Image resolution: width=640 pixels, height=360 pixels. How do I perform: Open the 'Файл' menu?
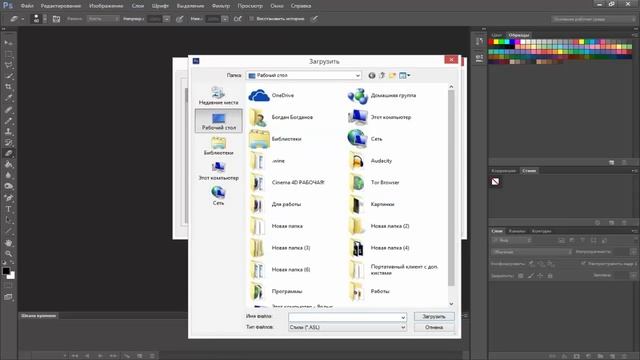(27, 6)
